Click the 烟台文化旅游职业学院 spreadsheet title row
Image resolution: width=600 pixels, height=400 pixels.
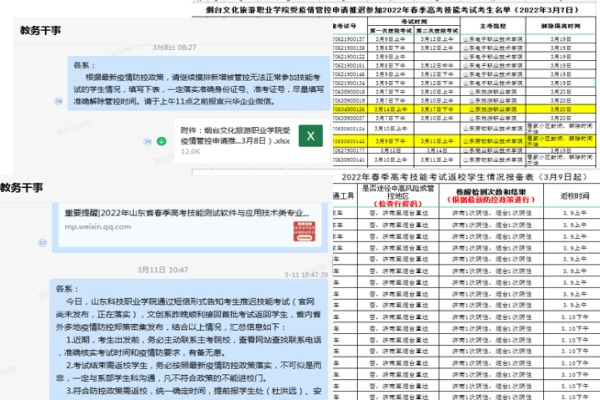point(393,10)
